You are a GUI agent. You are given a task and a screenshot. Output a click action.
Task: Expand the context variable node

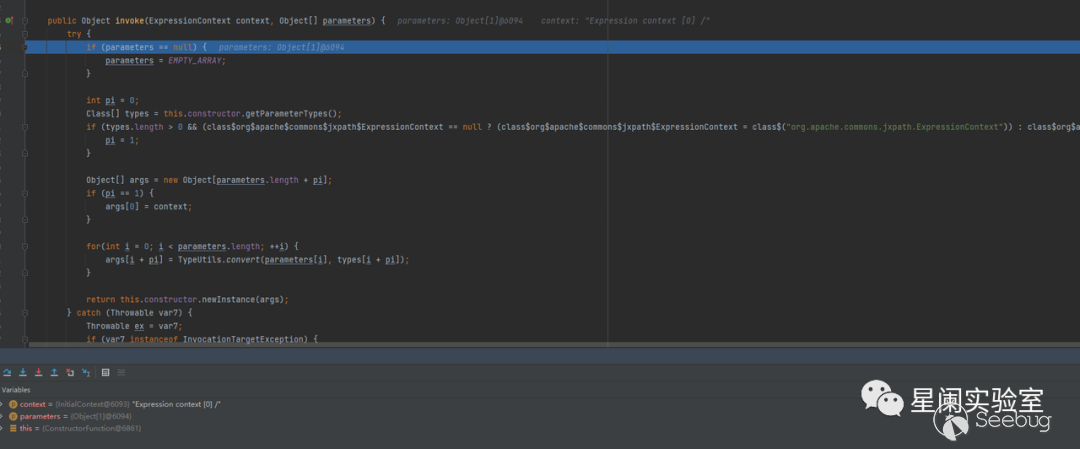[x=3, y=404]
